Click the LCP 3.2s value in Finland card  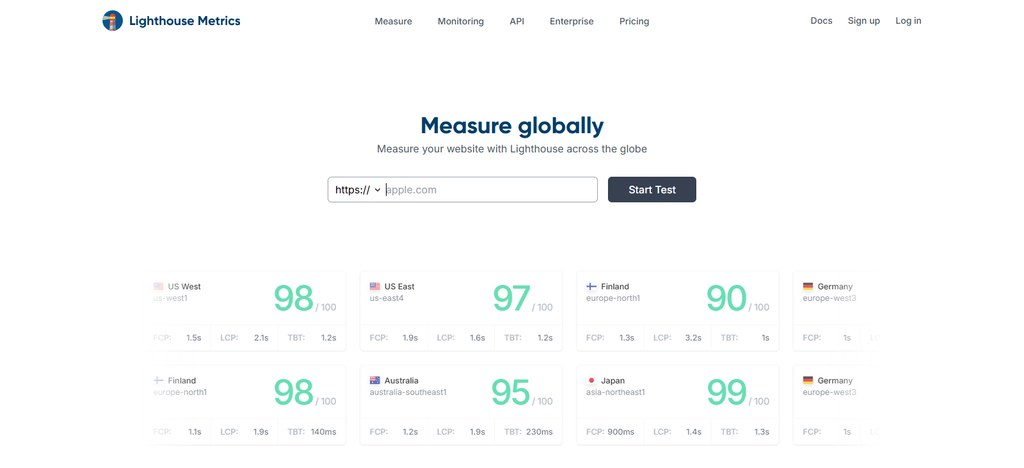click(x=694, y=338)
